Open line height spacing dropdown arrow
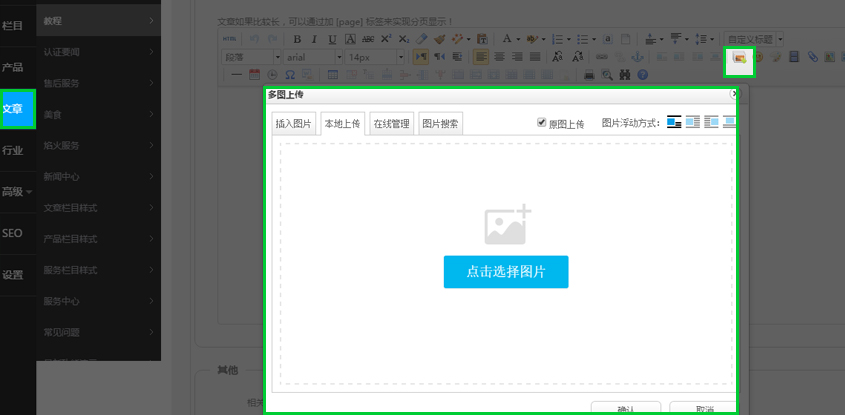 (x=712, y=39)
